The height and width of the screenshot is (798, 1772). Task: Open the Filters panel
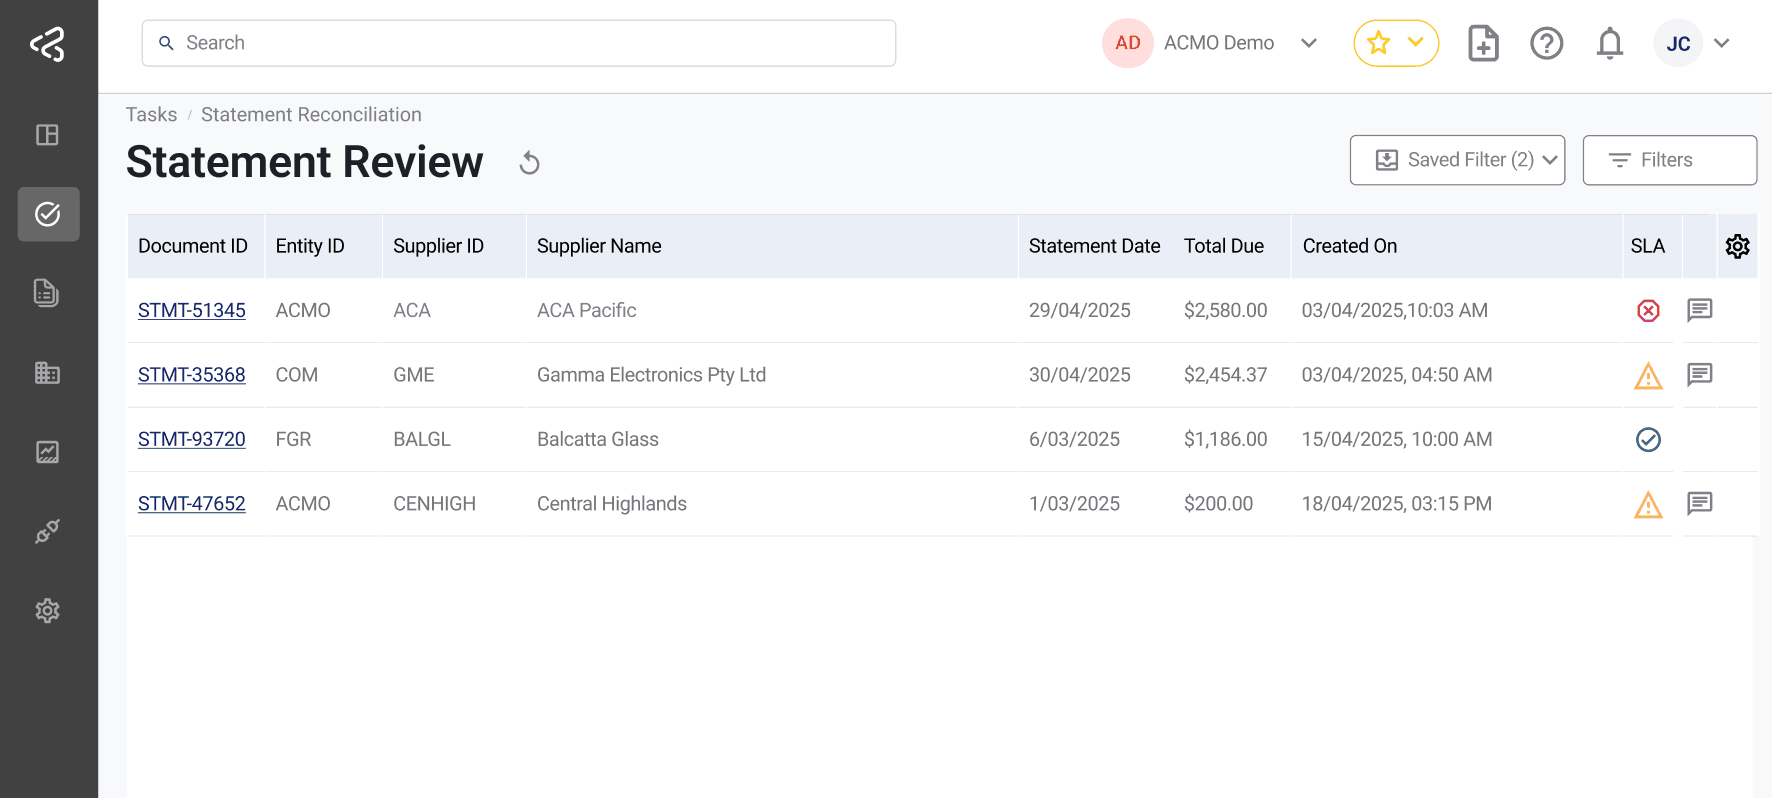[1670, 160]
